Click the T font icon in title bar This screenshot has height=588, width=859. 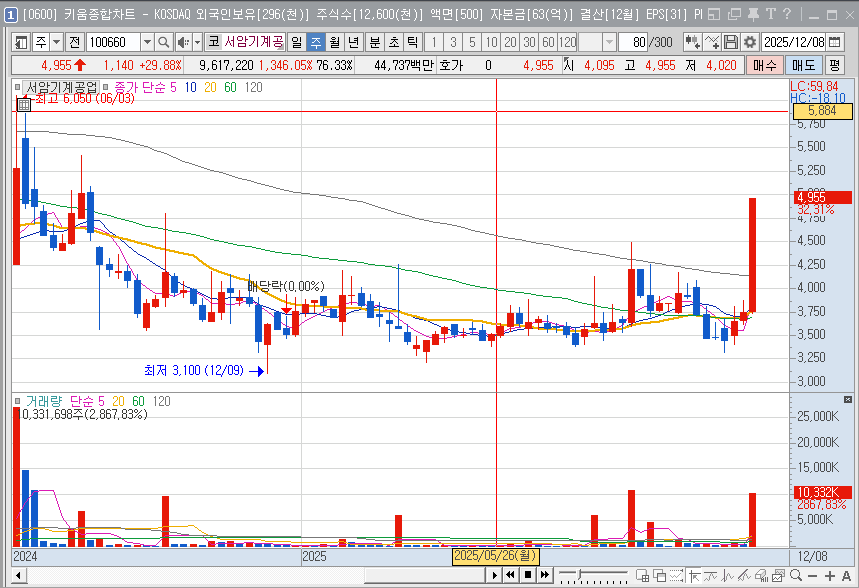click(x=770, y=14)
